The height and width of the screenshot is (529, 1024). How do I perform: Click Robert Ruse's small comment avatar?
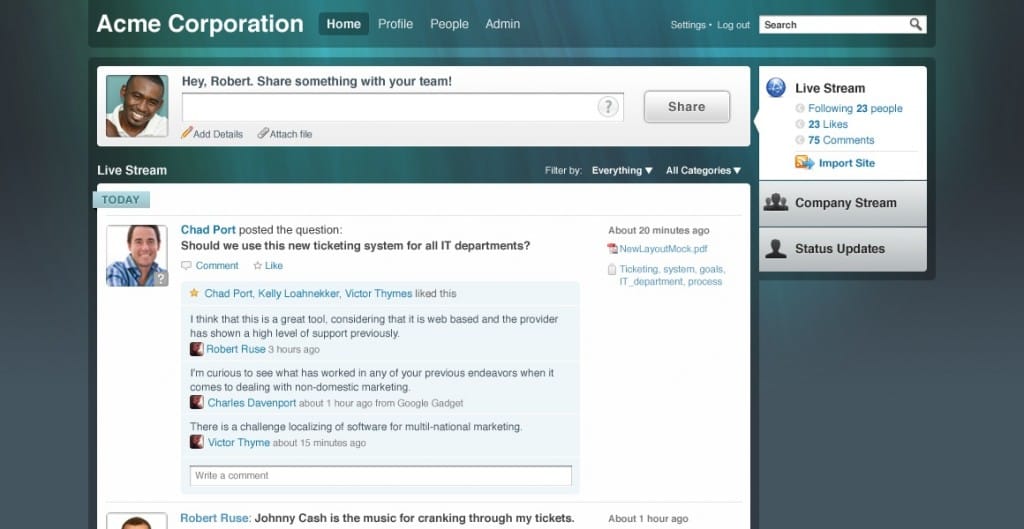[197, 349]
